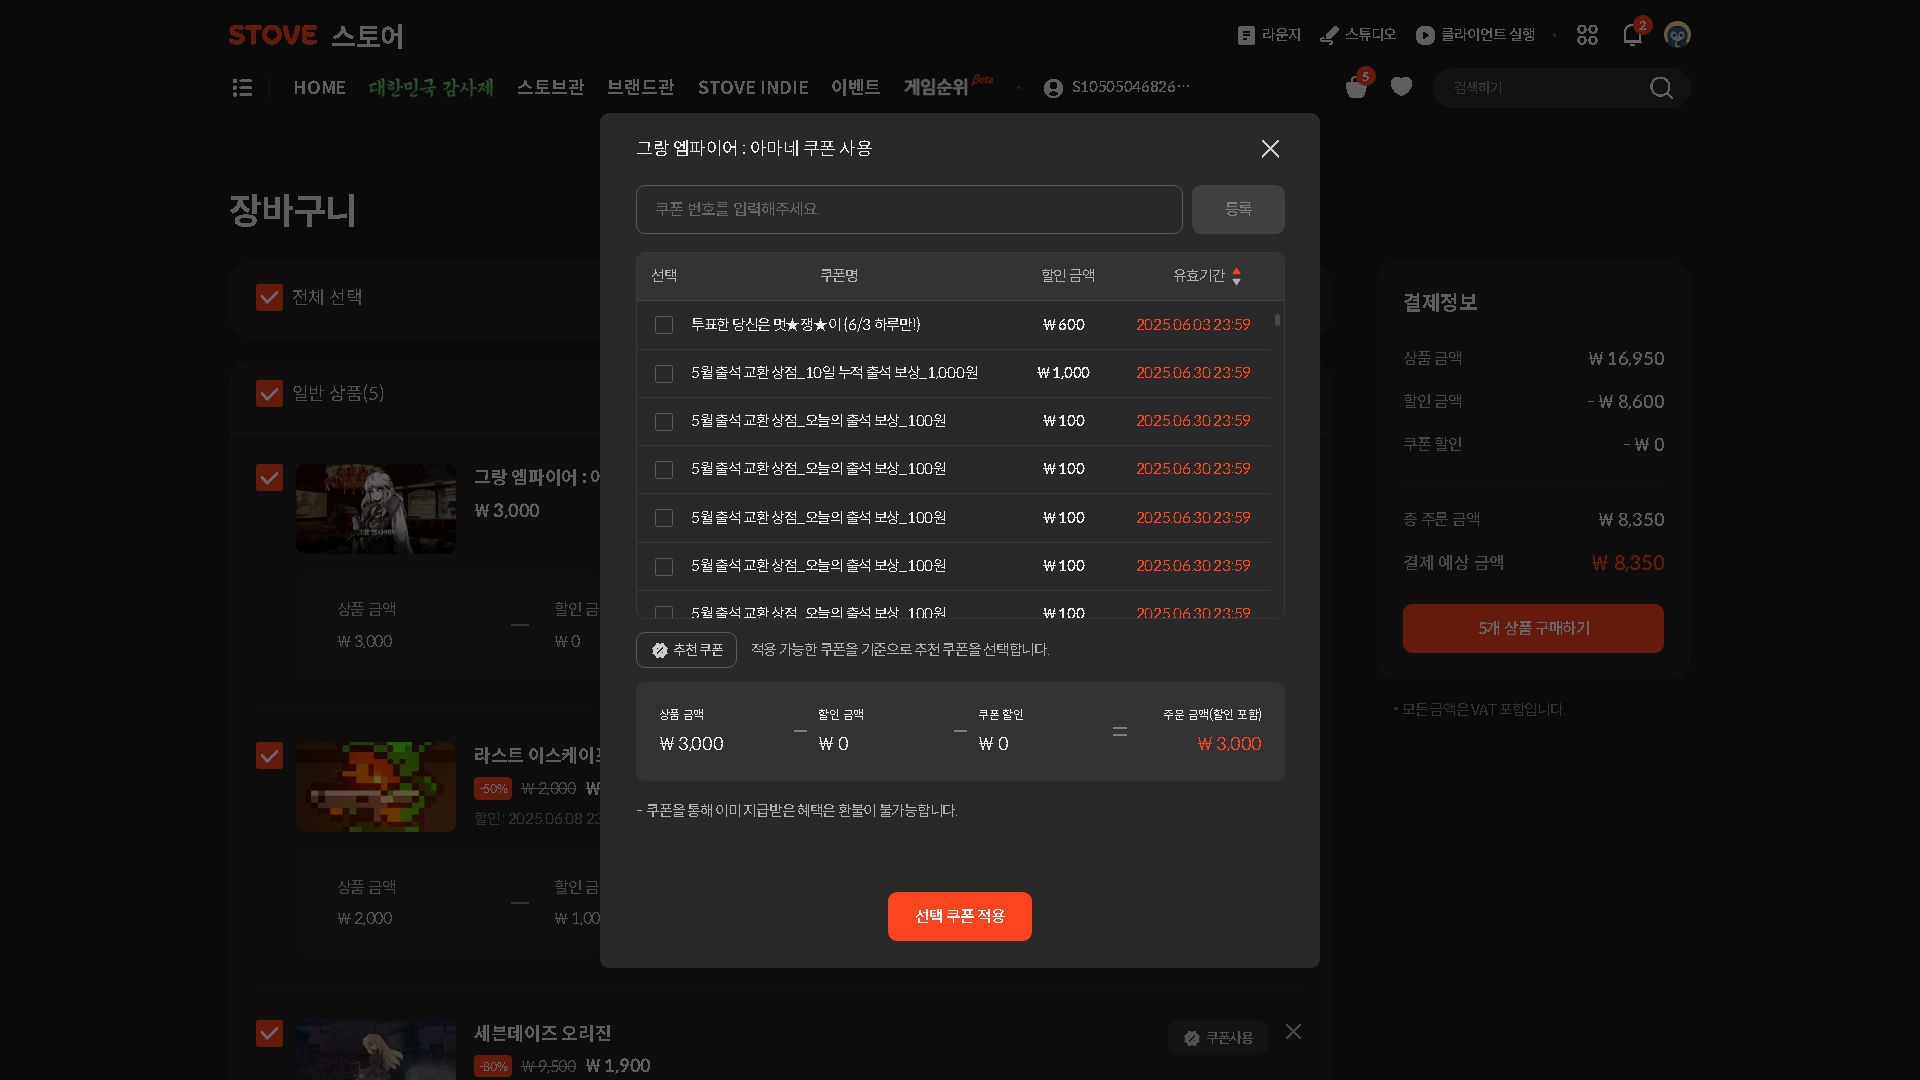The height and width of the screenshot is (1080, 1920).
Task: Open the shopping cart basket icon
Action: (x=1356, y=88)
